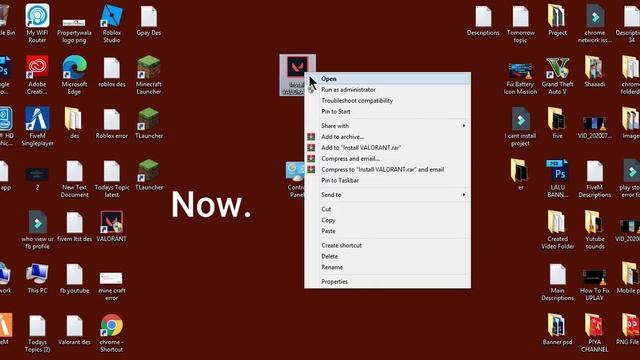640x360 pixels.
Task: Select Tomorrow topic file icon
Action: pos(520,17)
